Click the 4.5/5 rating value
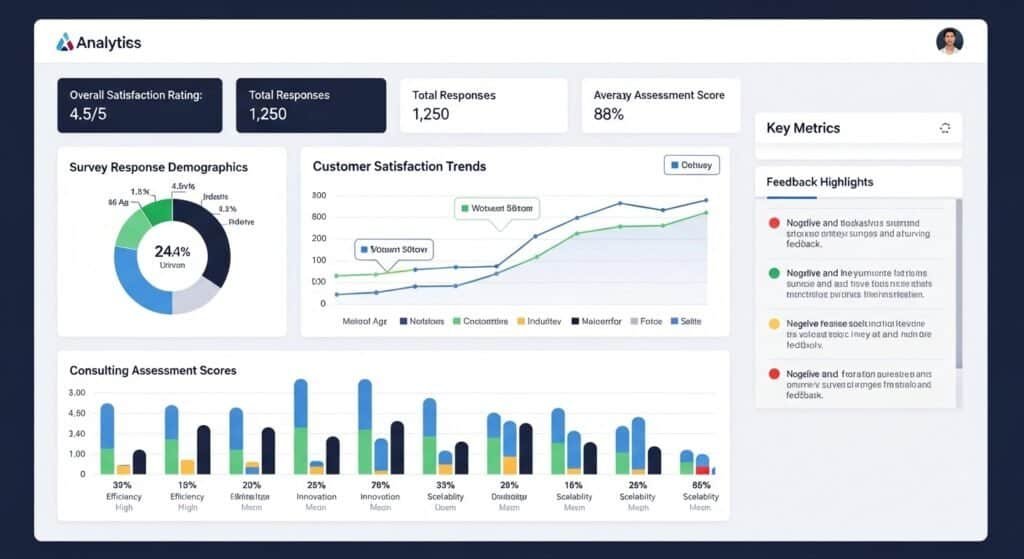 tap(88, 114)
